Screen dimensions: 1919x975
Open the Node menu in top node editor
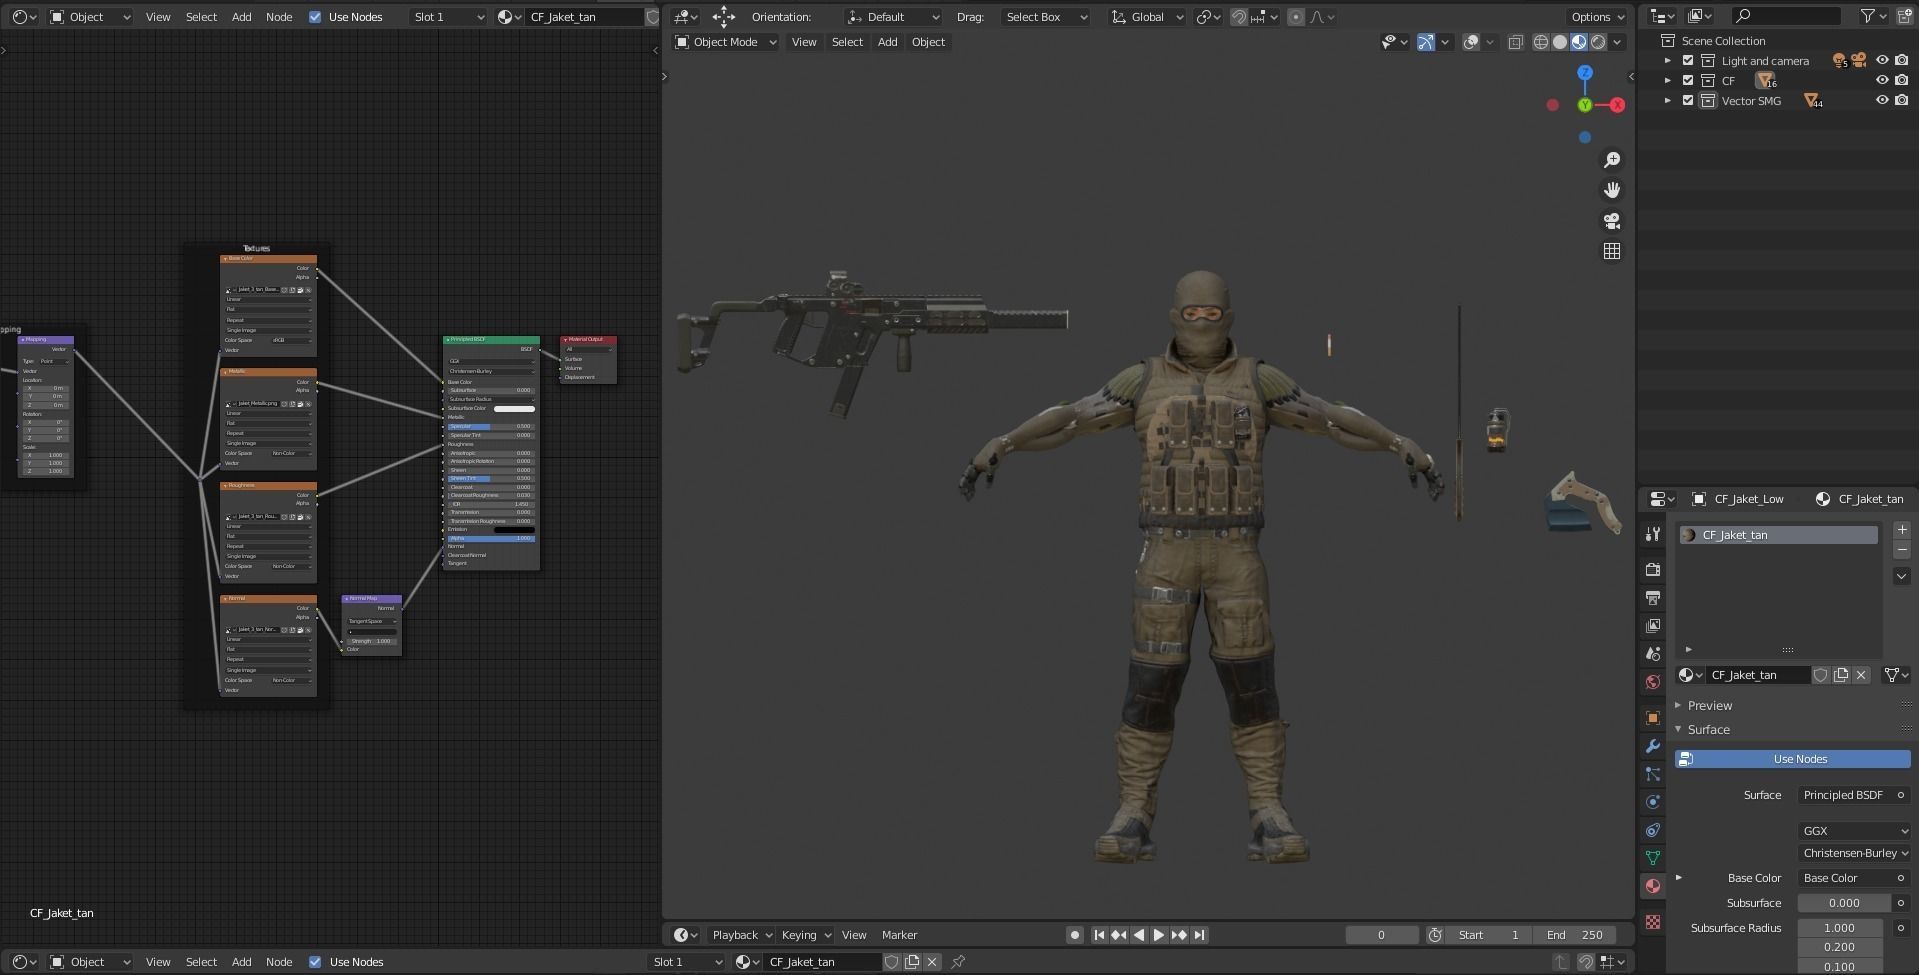click(279, 17)
